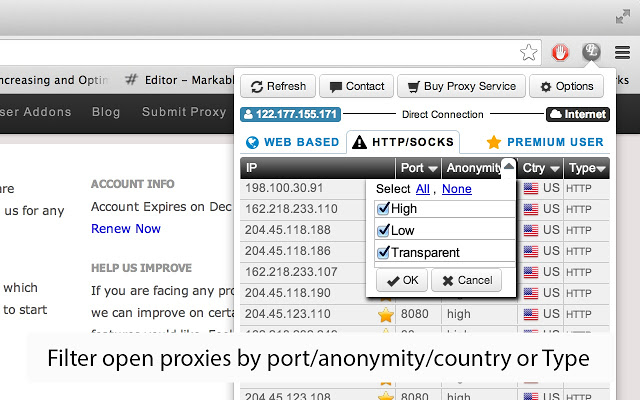The width and height of the screenshot is (640, 400).
Task: Uncheck the Low anonymity checkbox
Action: pos(383,231)
